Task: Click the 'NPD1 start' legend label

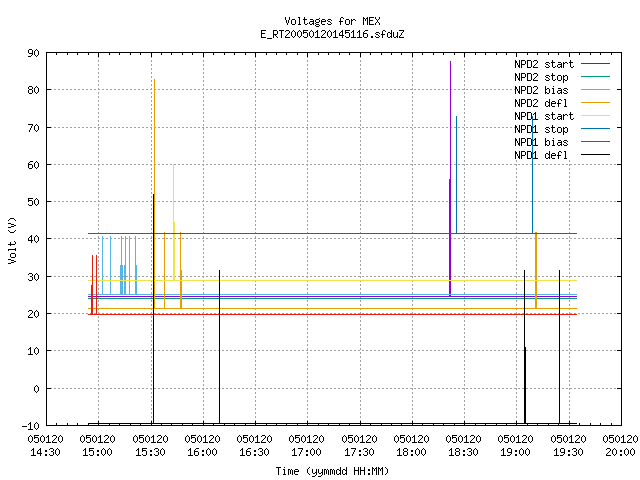Action: [544, 116]
